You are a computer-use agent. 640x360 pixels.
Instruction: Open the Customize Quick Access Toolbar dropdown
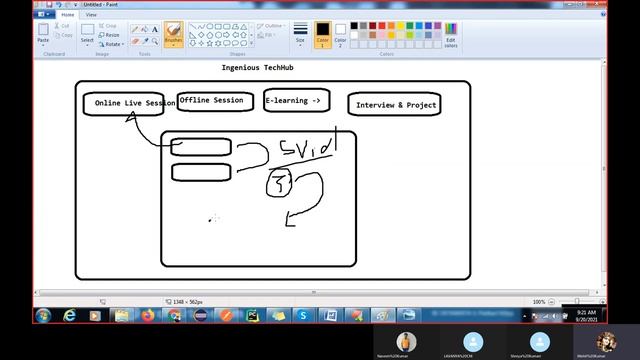point(76,4)
